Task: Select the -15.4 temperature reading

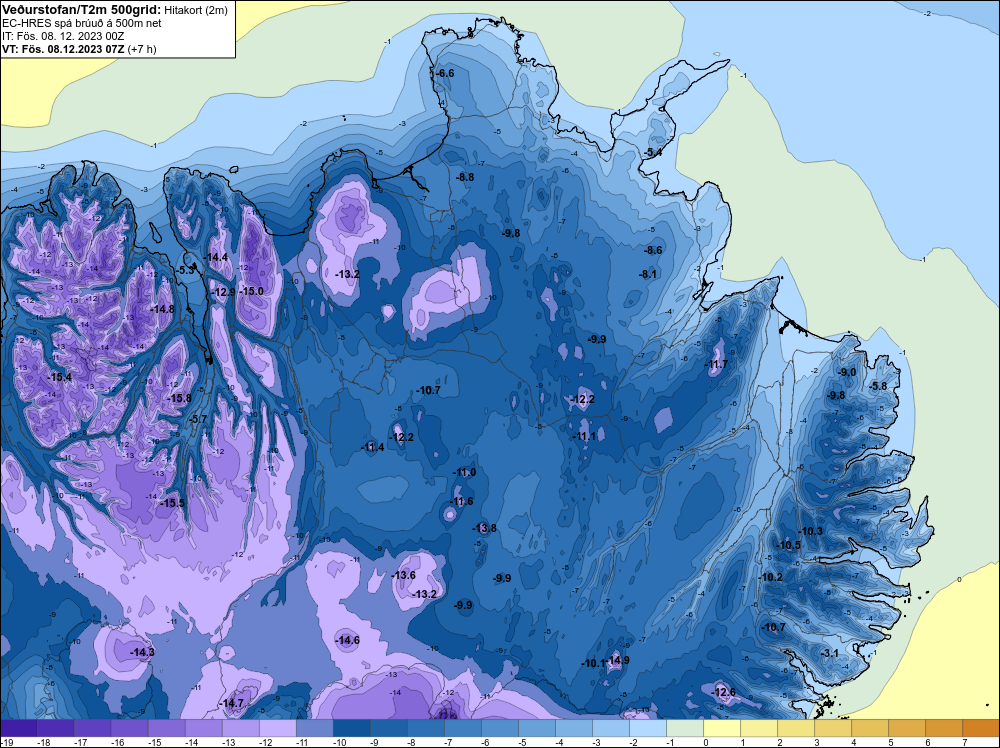Action: click(59, 378)
